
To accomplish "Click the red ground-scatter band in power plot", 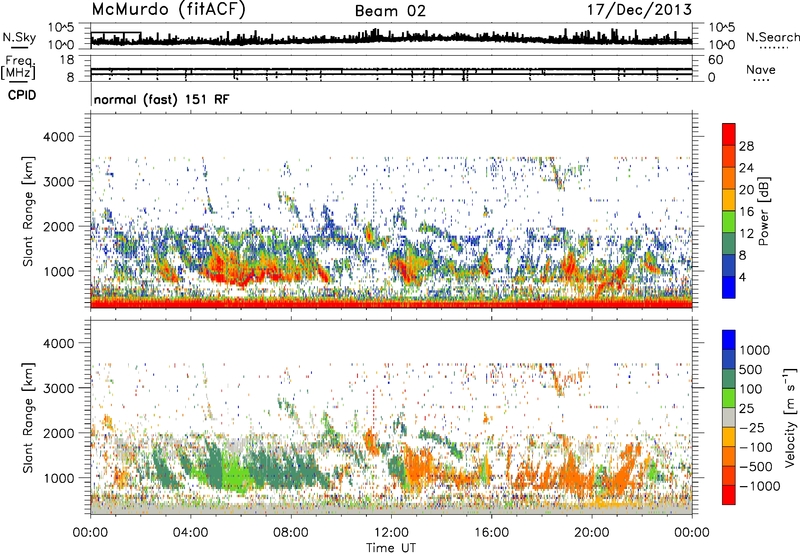I will (x=391, y=303).
